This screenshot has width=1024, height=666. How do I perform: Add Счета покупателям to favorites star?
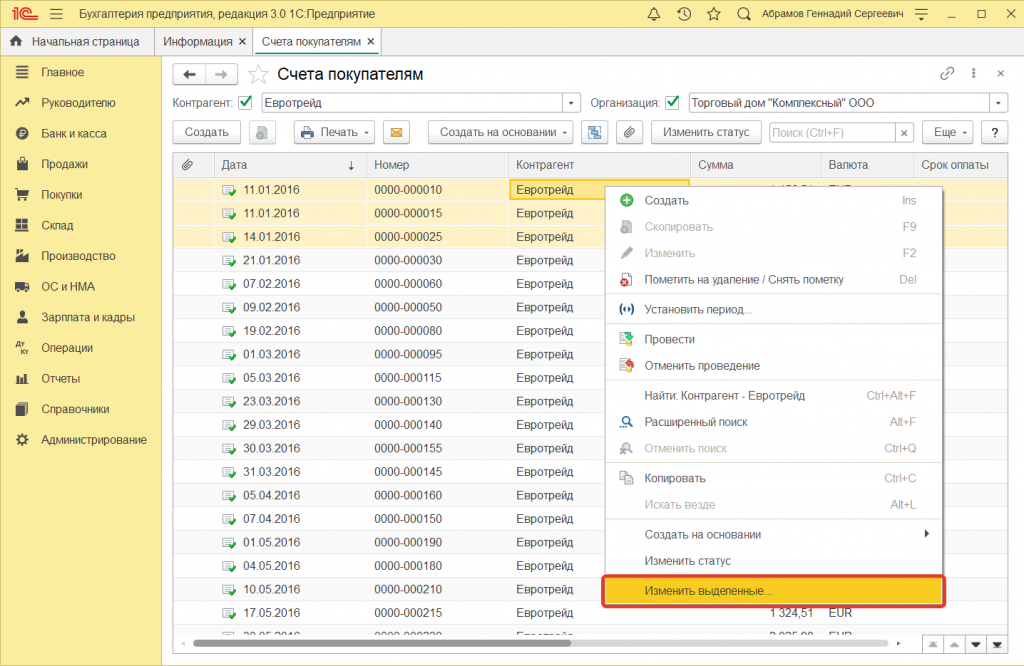tap(259, 74)
